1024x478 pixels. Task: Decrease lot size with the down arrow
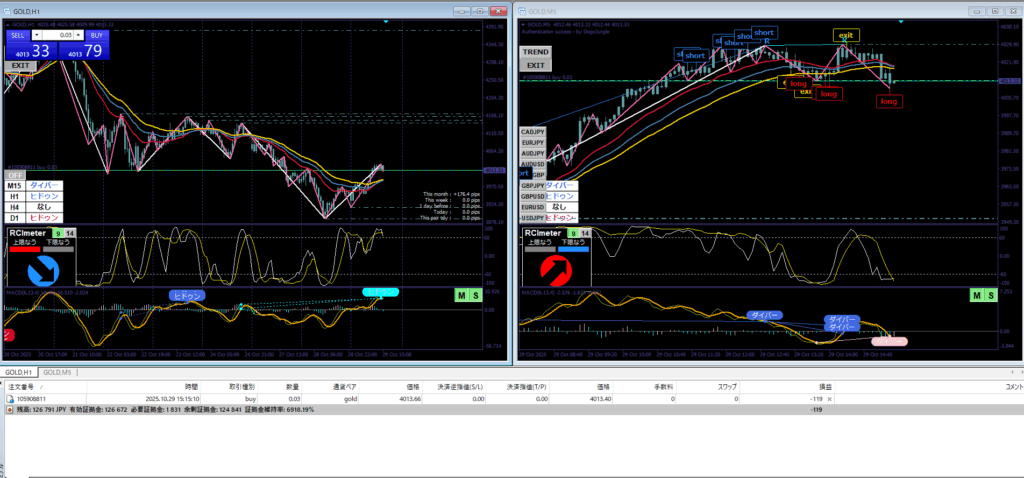(38, 35)
